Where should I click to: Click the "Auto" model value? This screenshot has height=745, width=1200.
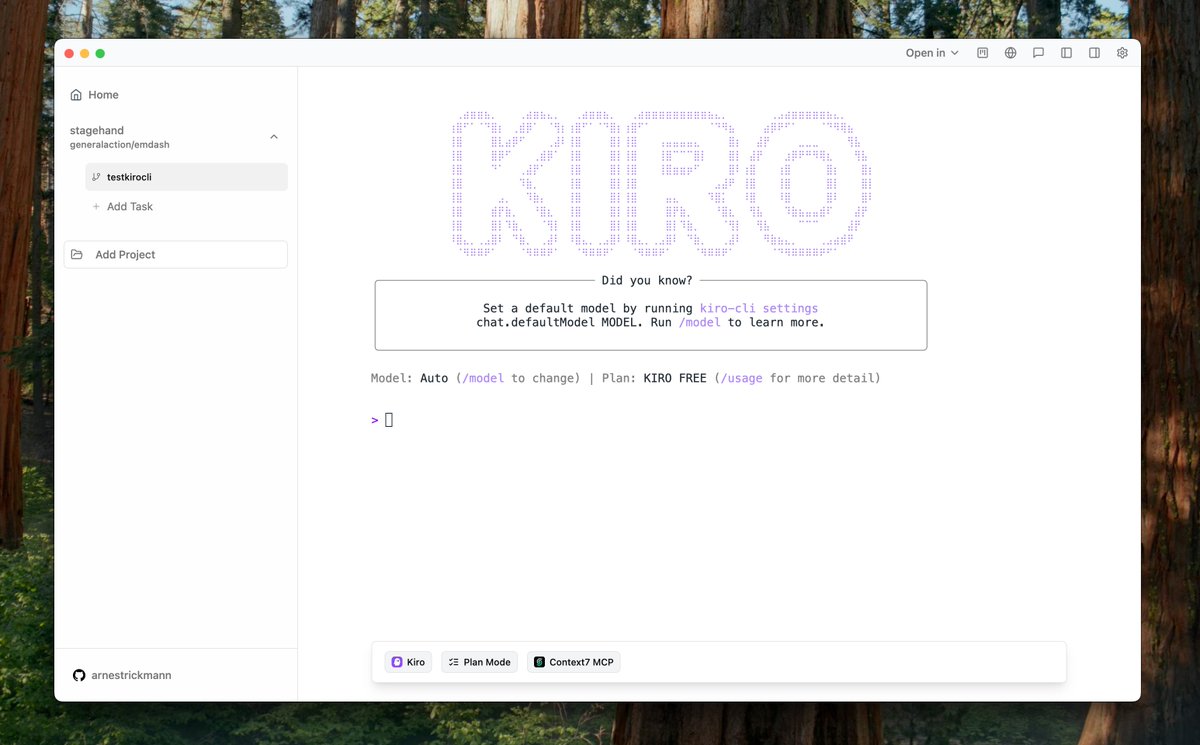pyautogui.click(x=434, y=378)
